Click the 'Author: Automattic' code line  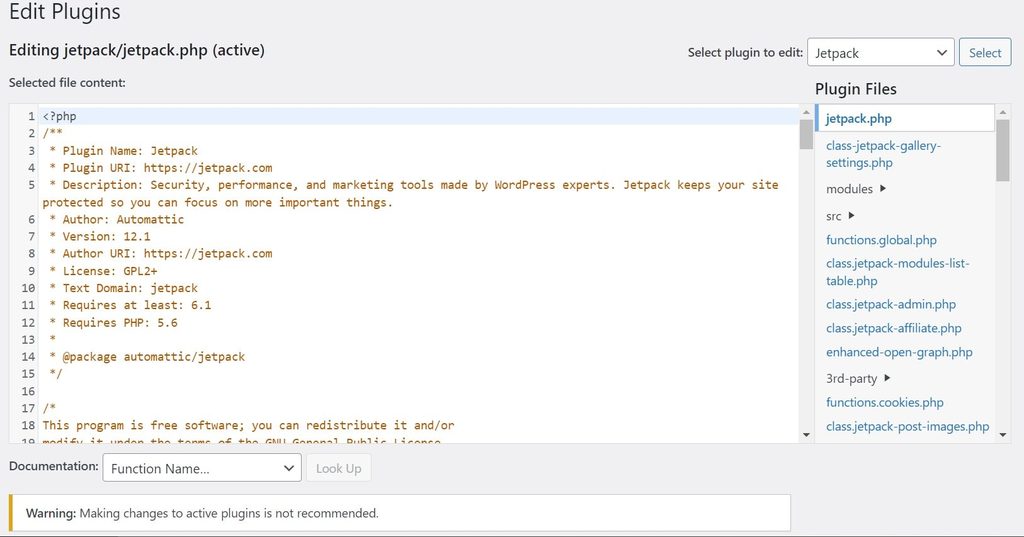click(x=116, y=220)
